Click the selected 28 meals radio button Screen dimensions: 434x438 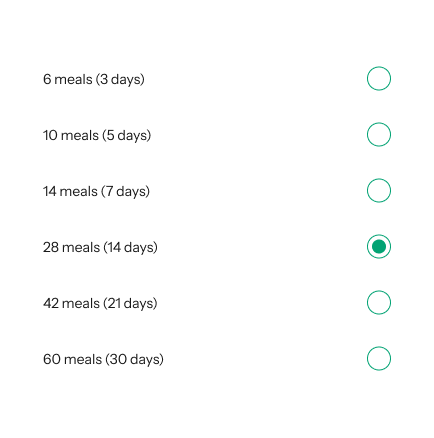pos(379,247)
